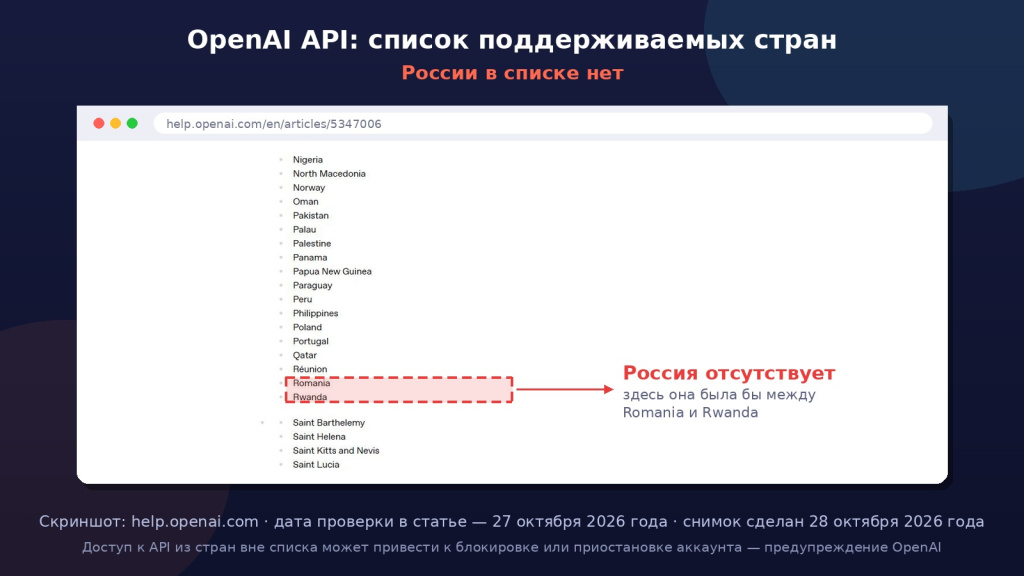Select the Palau list entry

click(x=304, y=230)
